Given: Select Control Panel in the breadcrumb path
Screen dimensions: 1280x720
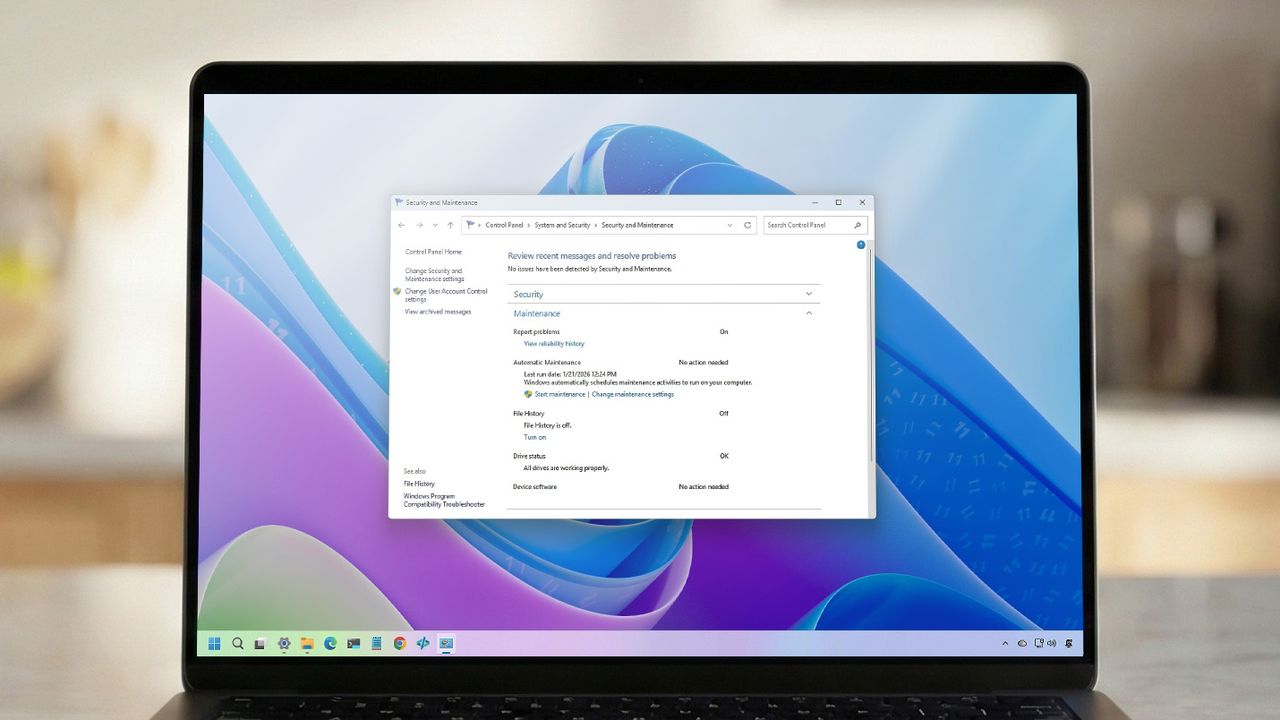Looking at the screenshot, I should point(503,225).
